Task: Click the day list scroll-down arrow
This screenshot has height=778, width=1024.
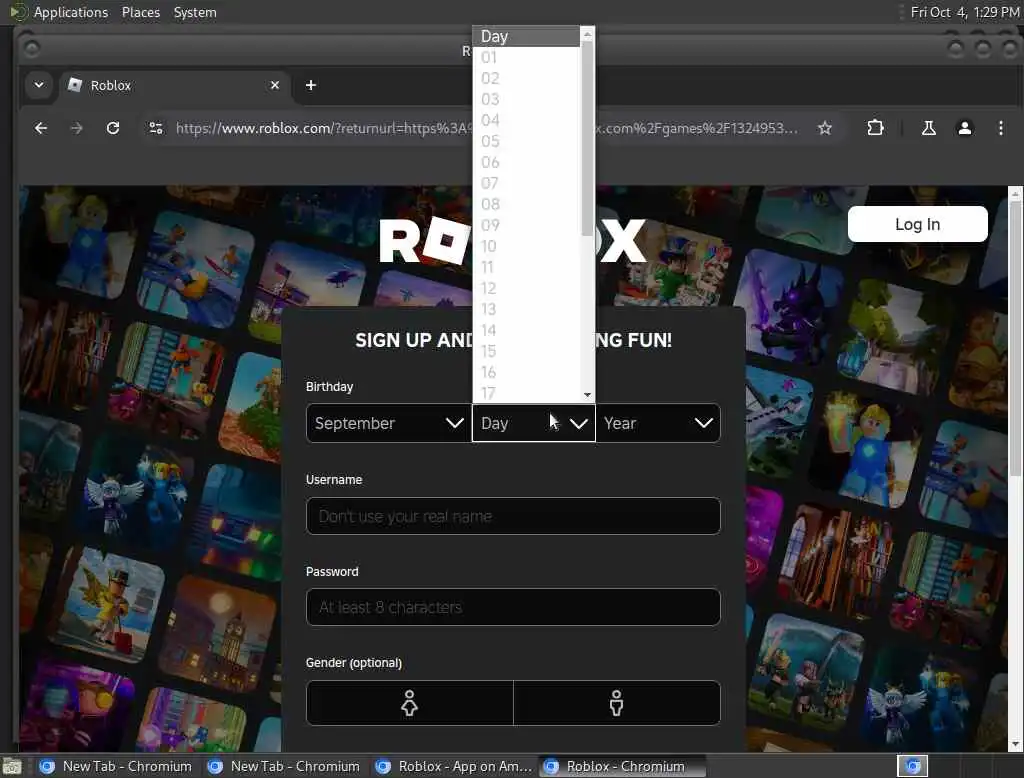Action: pos(587,395)
